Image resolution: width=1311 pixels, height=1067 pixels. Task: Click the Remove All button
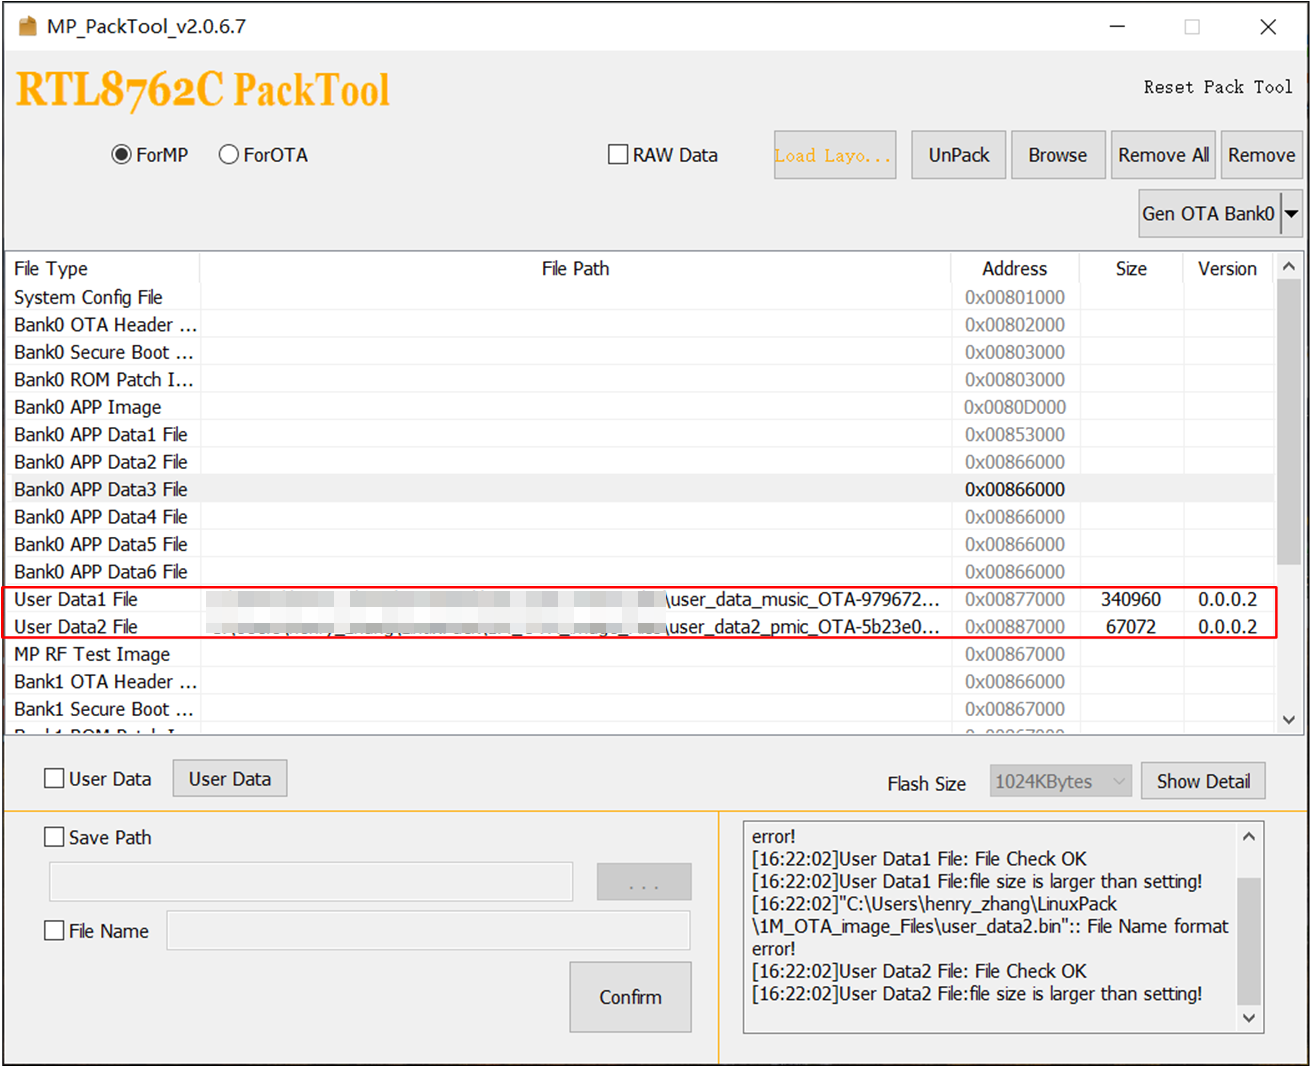[x=1163, y=155]
